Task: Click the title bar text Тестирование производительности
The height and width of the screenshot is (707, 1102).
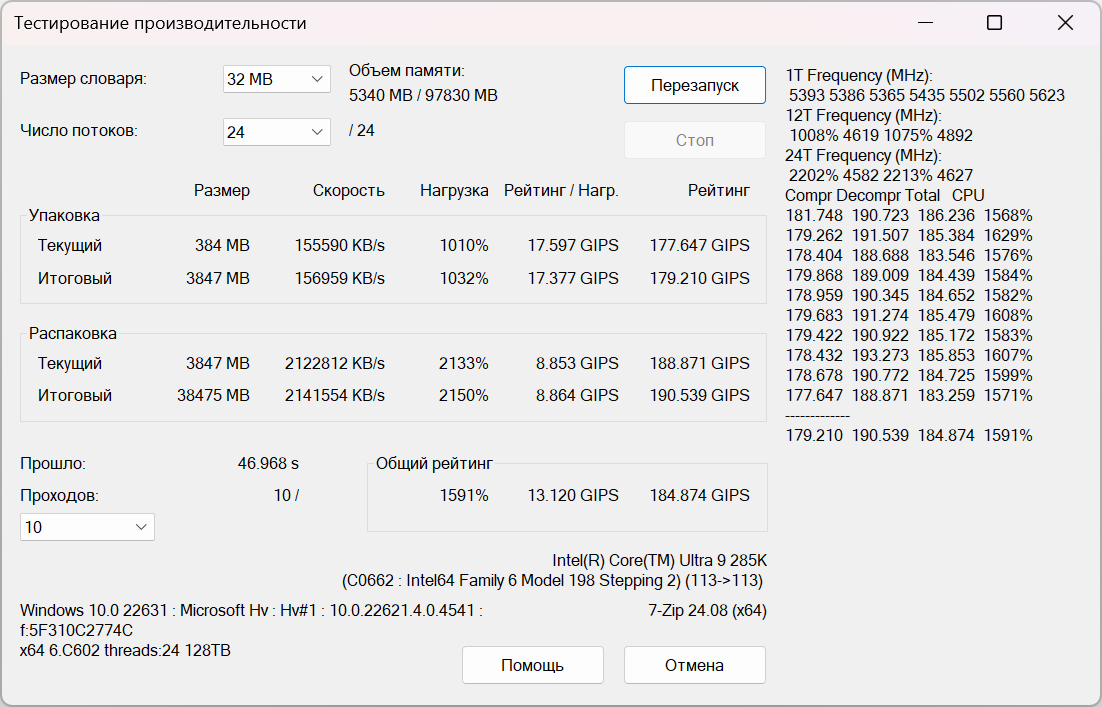Action: (x=160, y=23)
